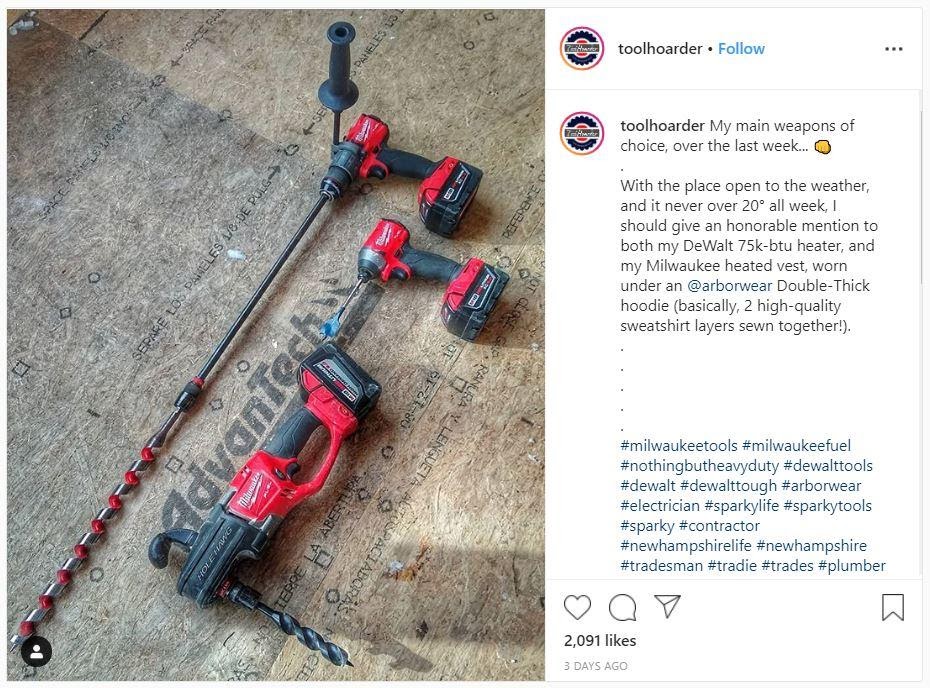
Task: Open comments via speech bubble icon
Action: (622, 607)
